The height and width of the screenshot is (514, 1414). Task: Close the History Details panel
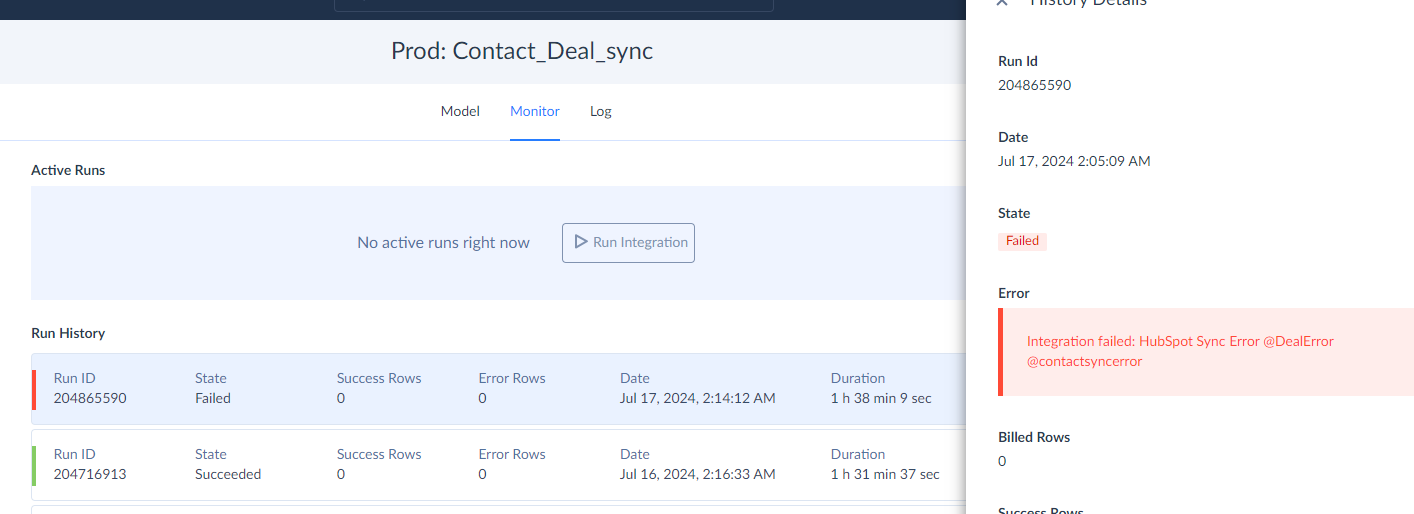click(x=1002, y=3)
